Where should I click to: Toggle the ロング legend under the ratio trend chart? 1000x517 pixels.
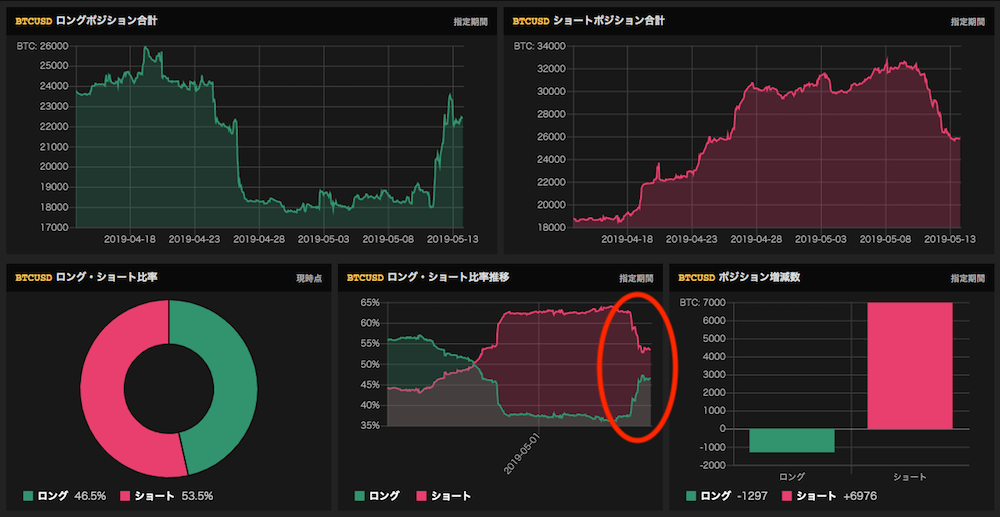(377, 495)
